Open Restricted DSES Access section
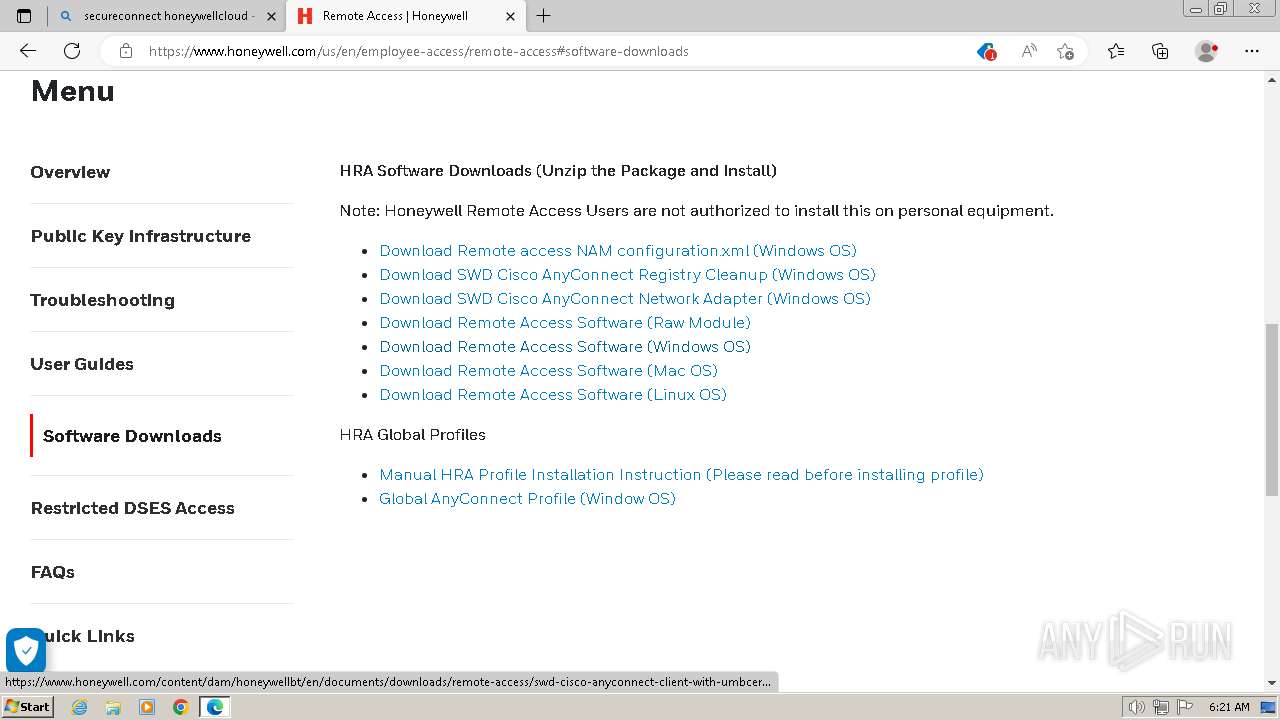The image size is (1280, 720). click(x=132, y=508)
